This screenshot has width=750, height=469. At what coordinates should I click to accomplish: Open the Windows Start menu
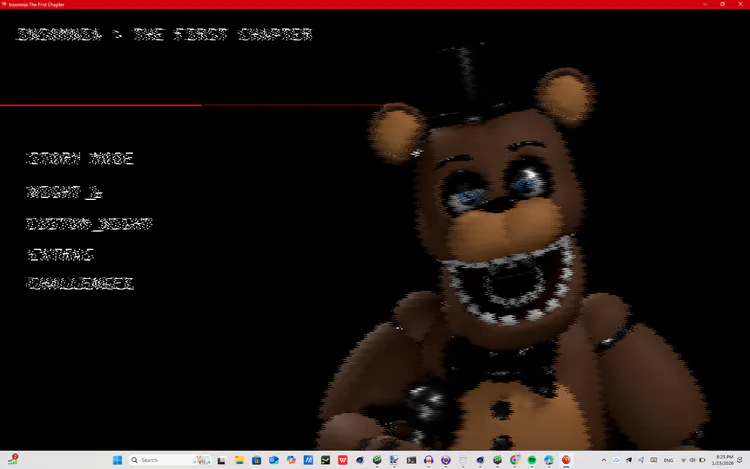coord(117,460)
